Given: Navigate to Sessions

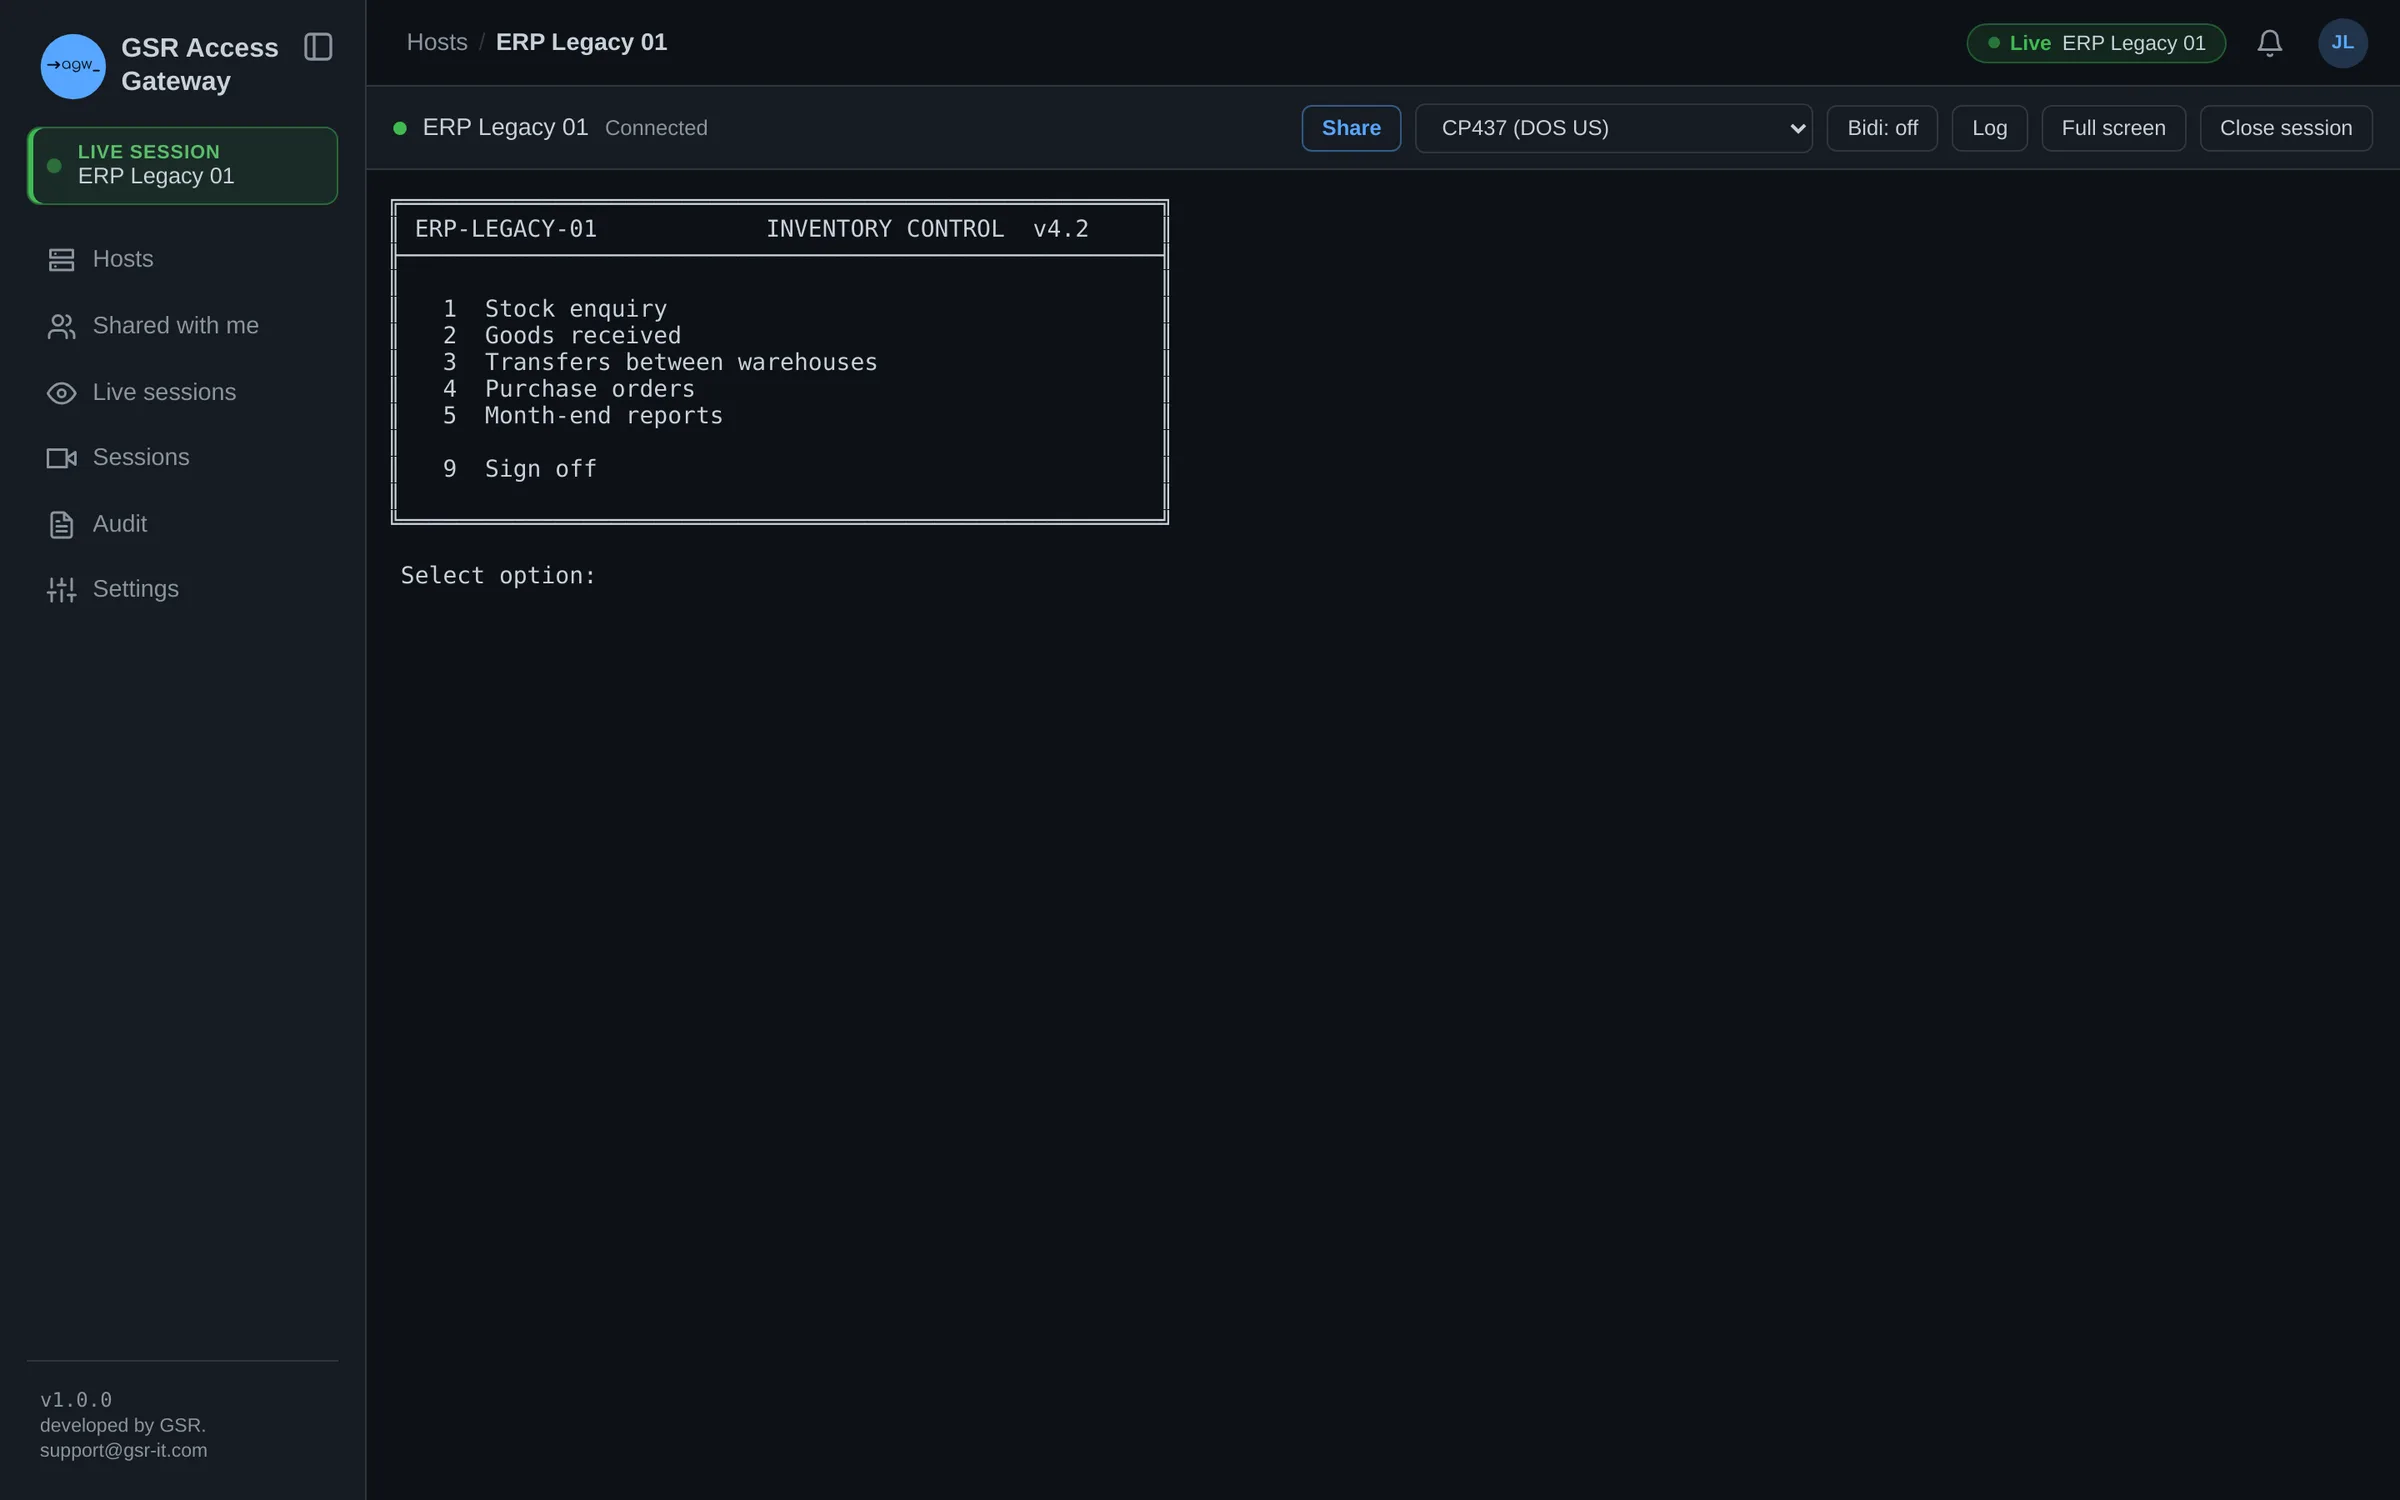Looking at the screenshot, I should point(182,458).
